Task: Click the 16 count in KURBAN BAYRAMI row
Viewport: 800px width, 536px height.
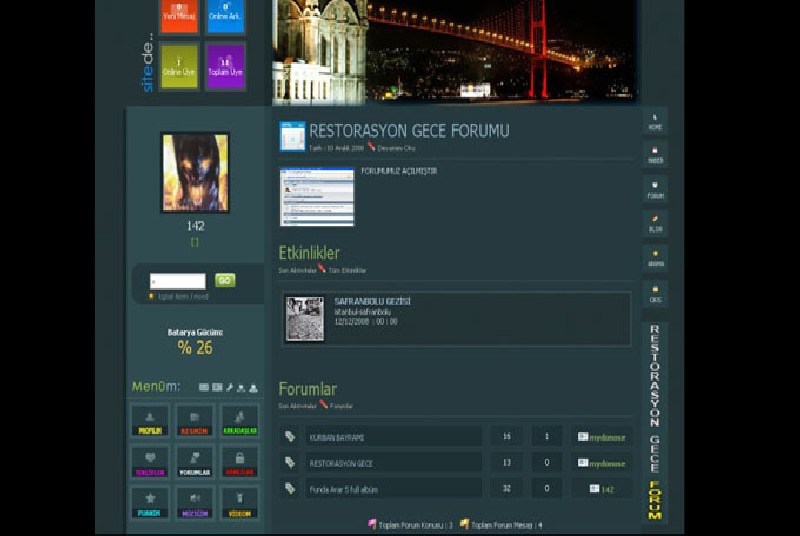Action: pos(507,437)
